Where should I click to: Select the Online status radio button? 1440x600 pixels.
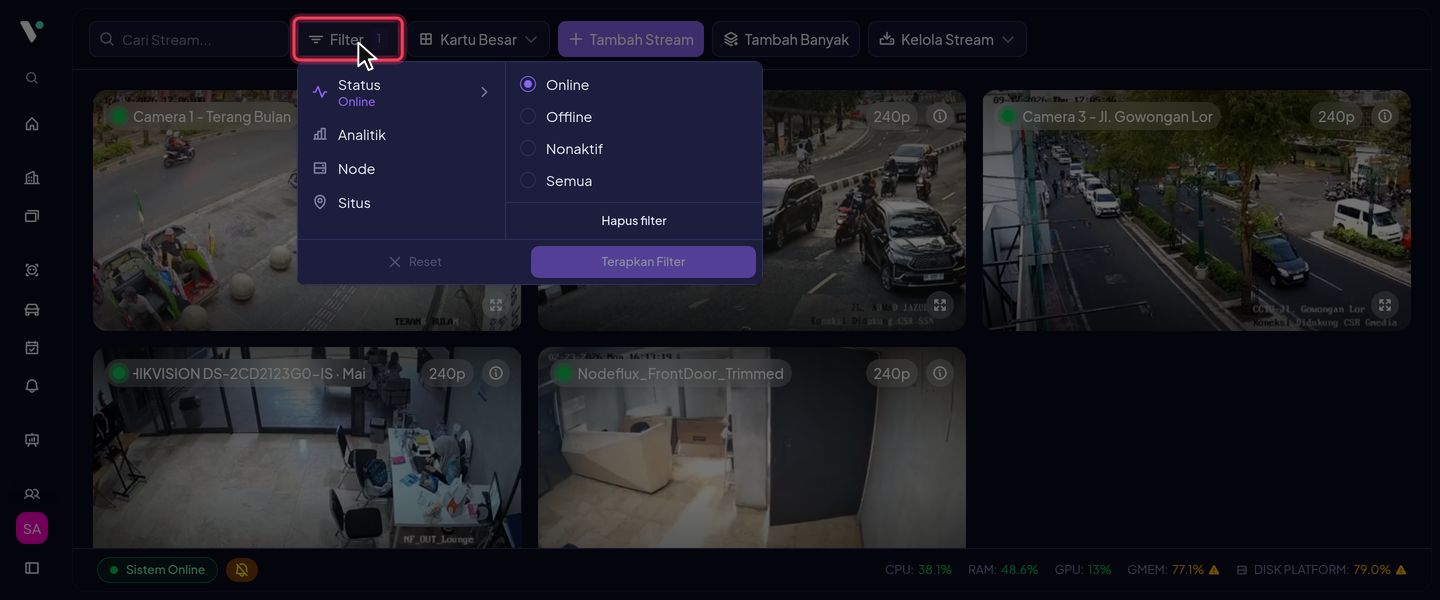[528, 85]
